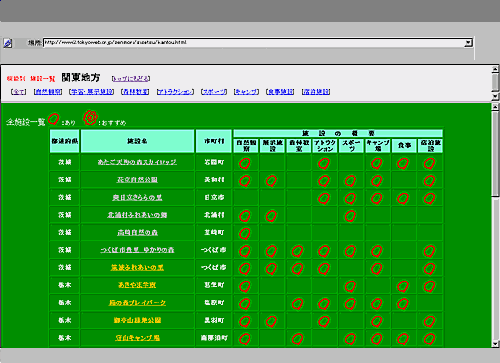Open the プレイパーク facility link in 塩原町 row
500x363 pixels.
(x=137, y=303)
